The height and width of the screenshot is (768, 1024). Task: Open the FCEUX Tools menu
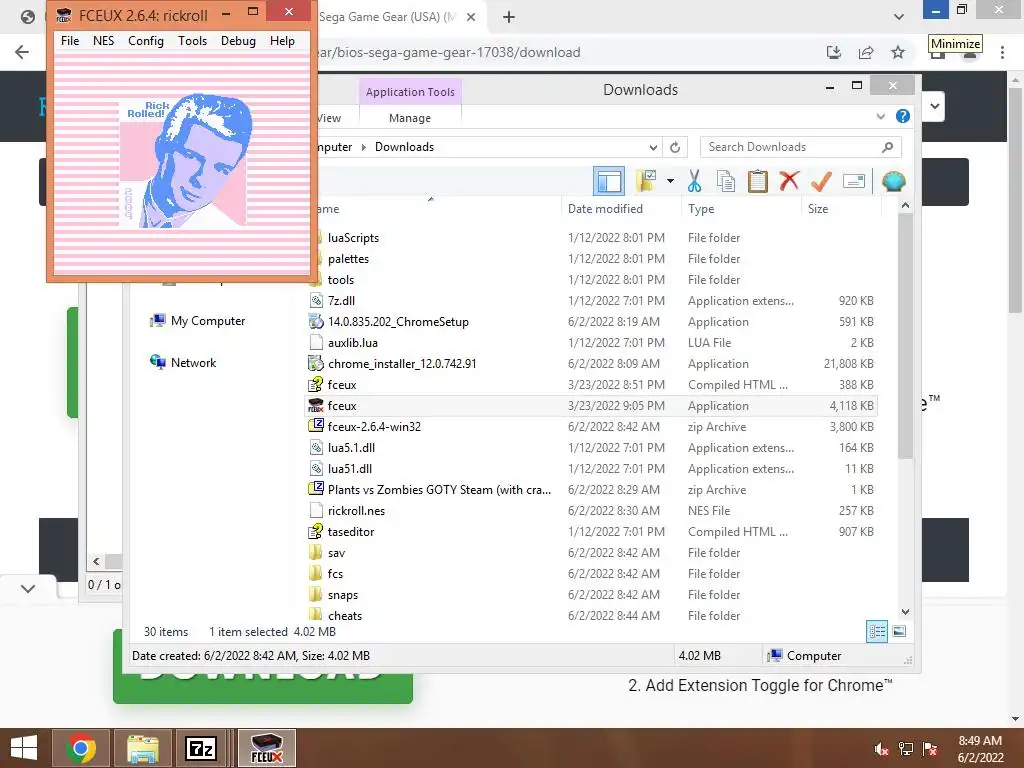coord(192,40)
